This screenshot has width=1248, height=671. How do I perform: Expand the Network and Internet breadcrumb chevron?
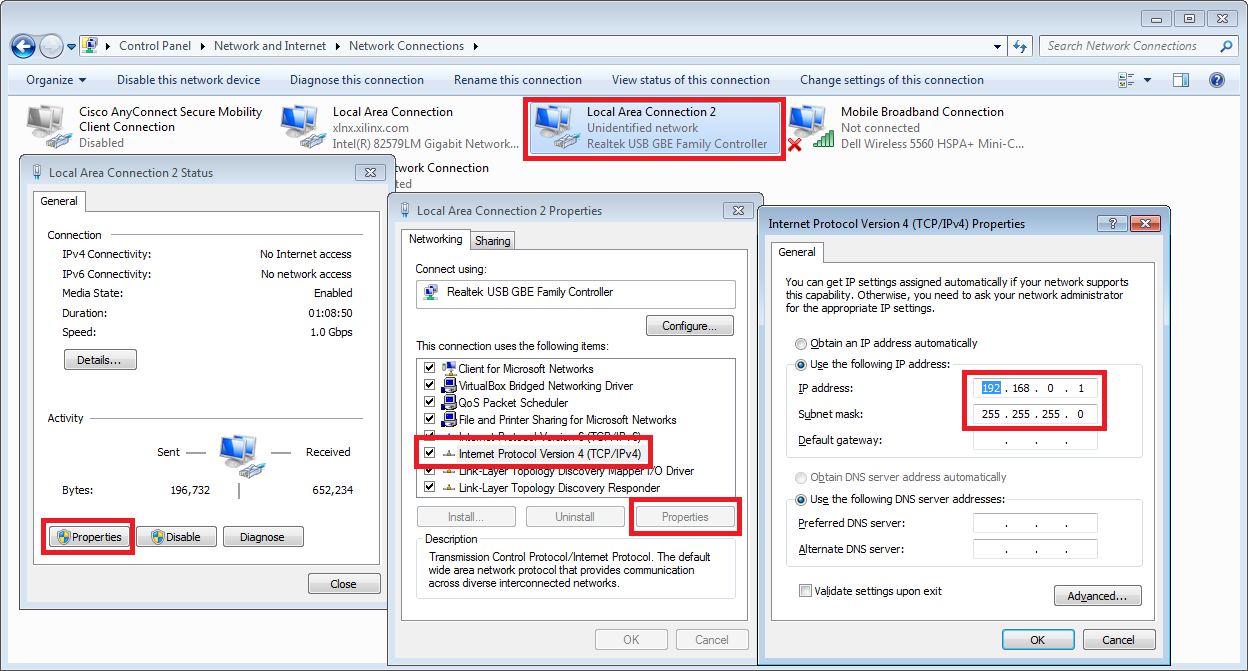336,45
